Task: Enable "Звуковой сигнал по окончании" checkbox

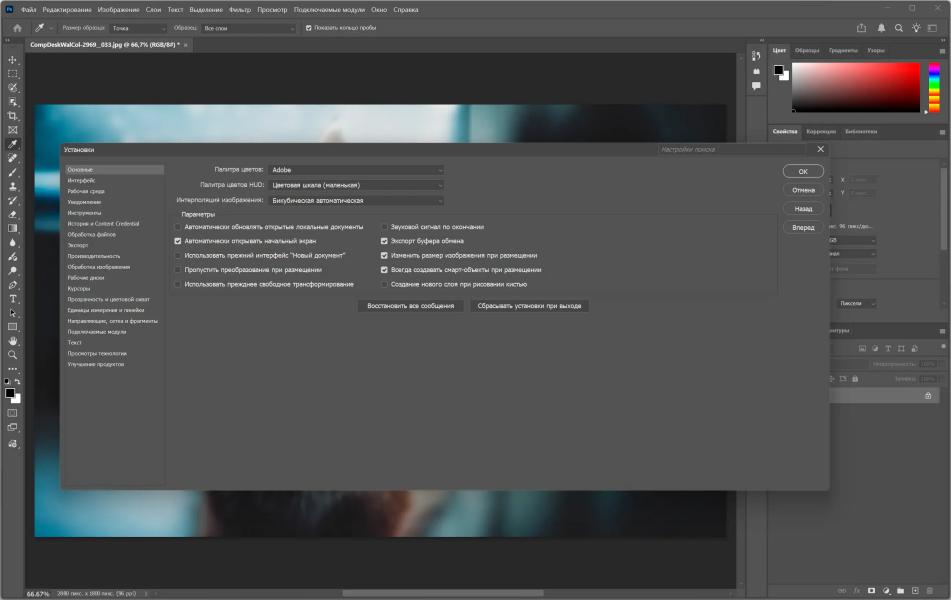Action: click(x=384, y=227)
